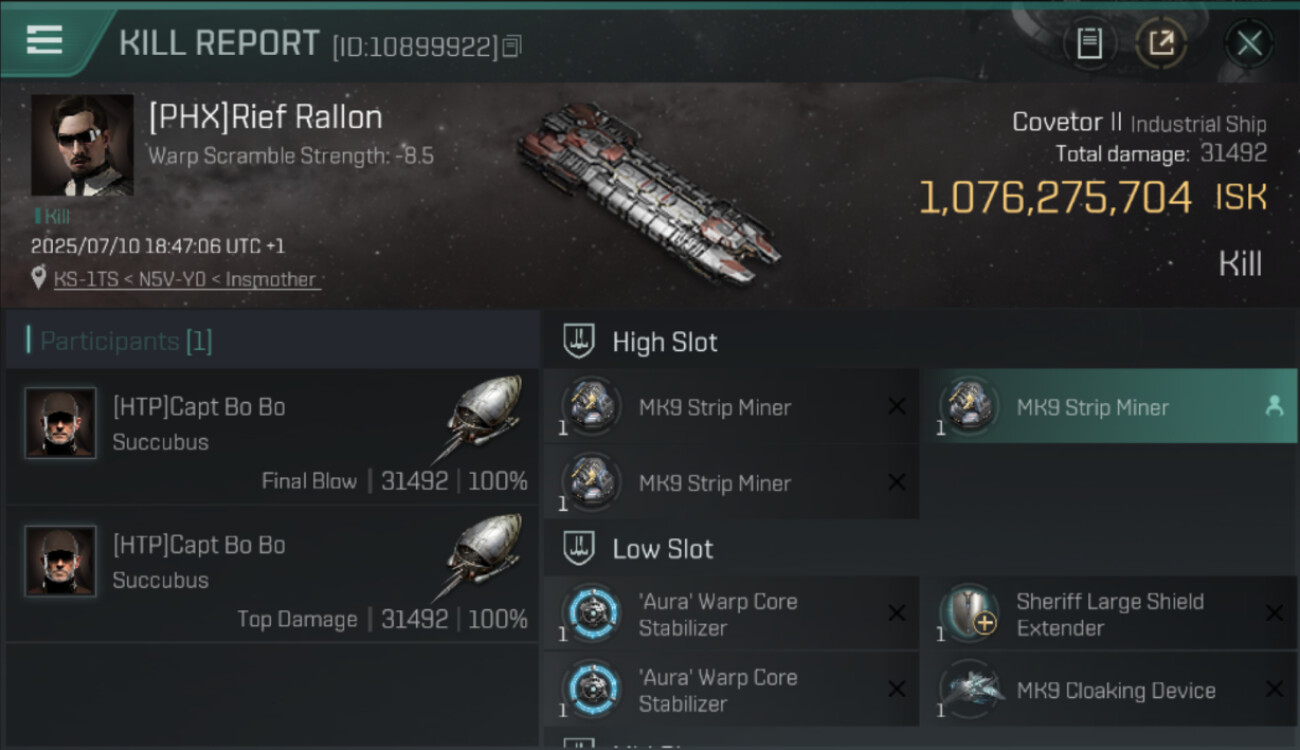Open the hamburger menu icon
Image resolution: width=1300 pixels, height=750 pixels.
click(44, 41)
